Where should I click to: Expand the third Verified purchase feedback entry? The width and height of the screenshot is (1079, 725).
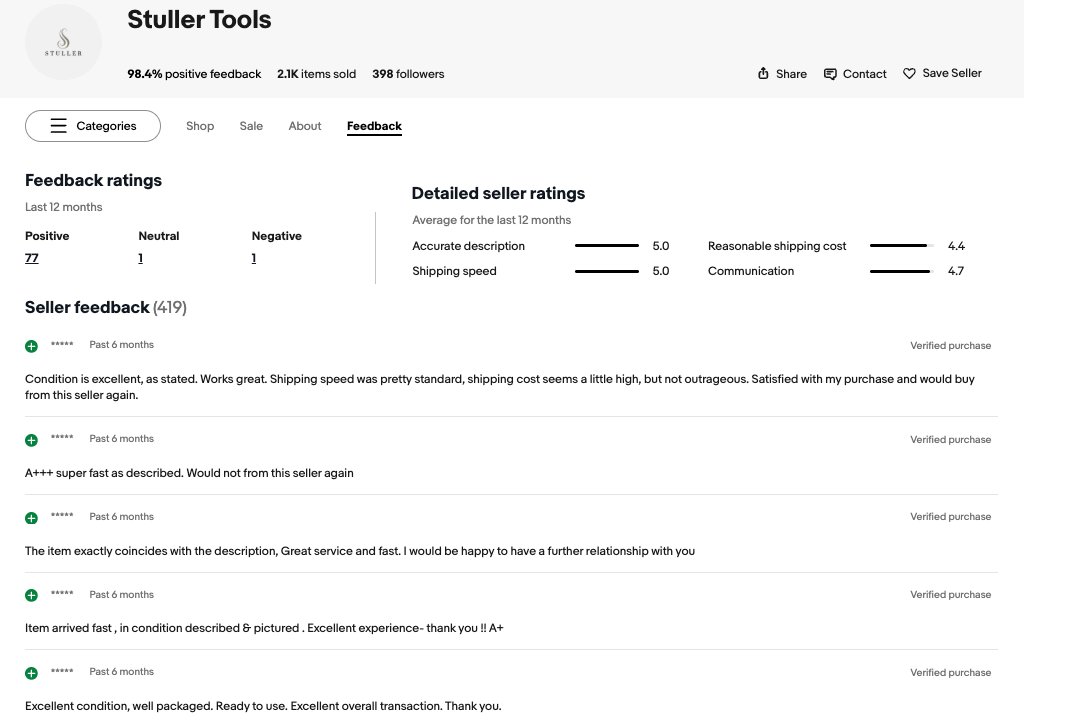point(30,517)
